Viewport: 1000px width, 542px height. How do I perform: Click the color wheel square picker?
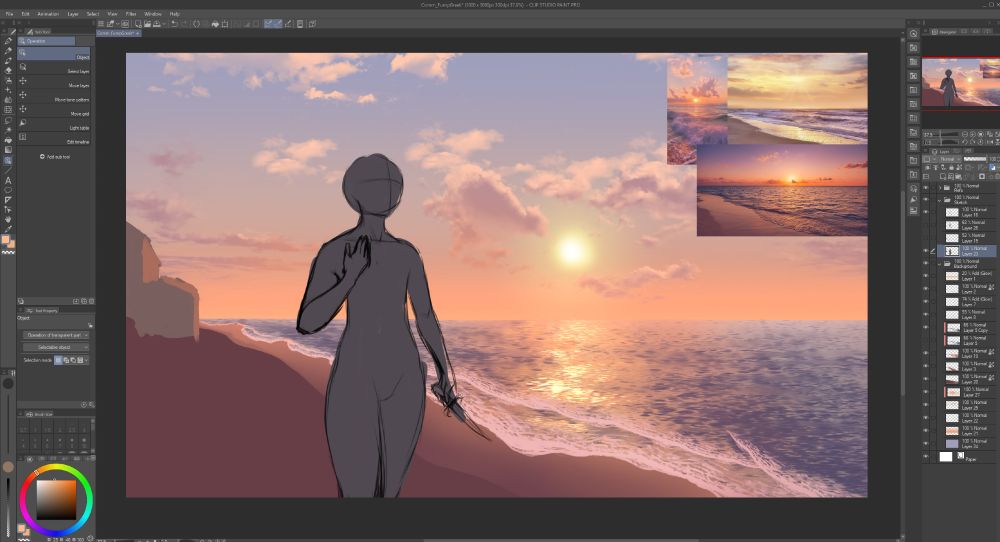pos(56,500)
